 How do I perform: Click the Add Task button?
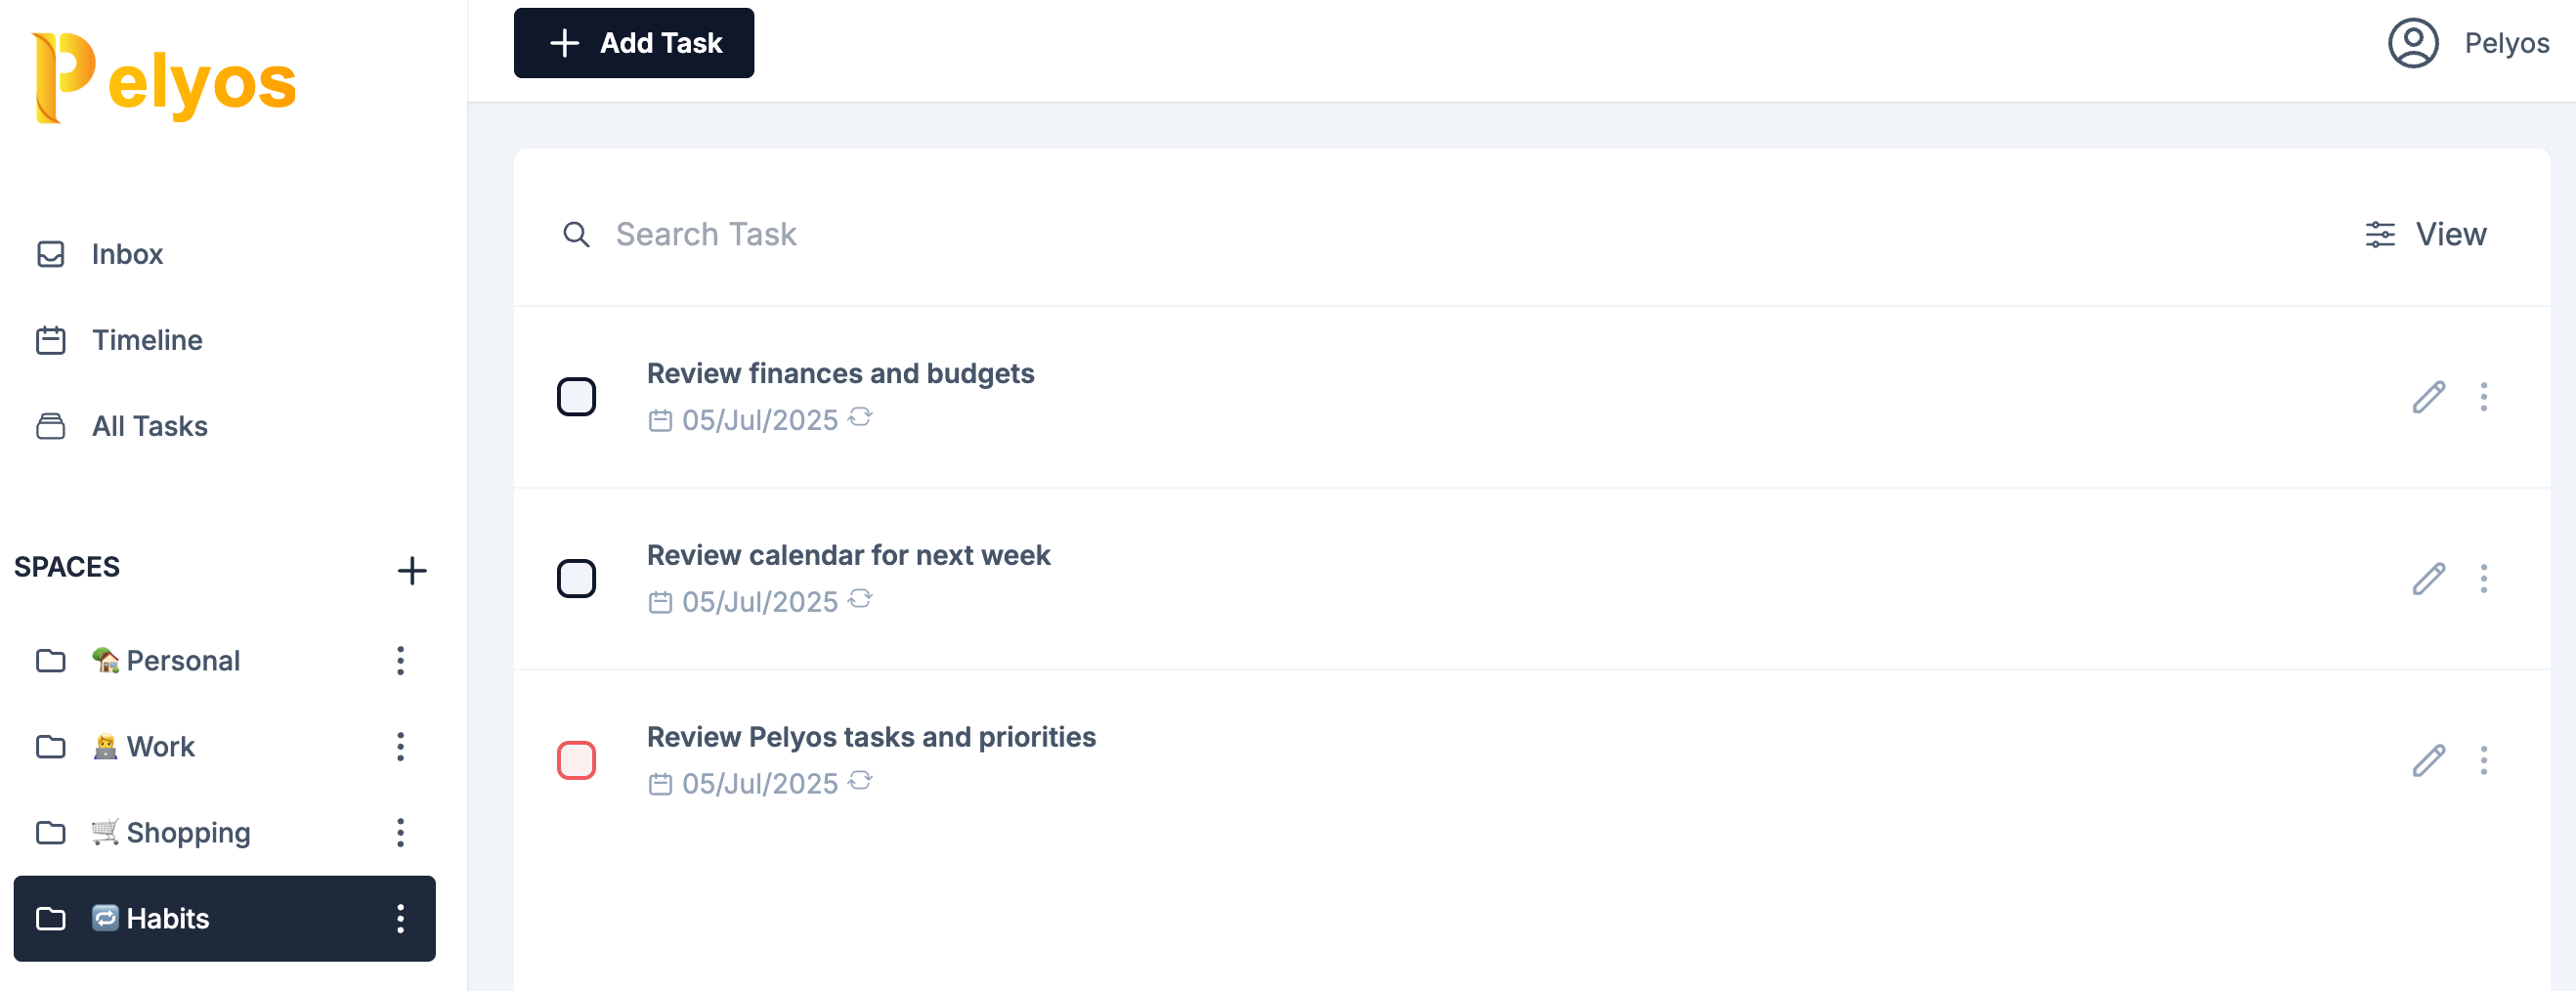[x=634, y=43]
